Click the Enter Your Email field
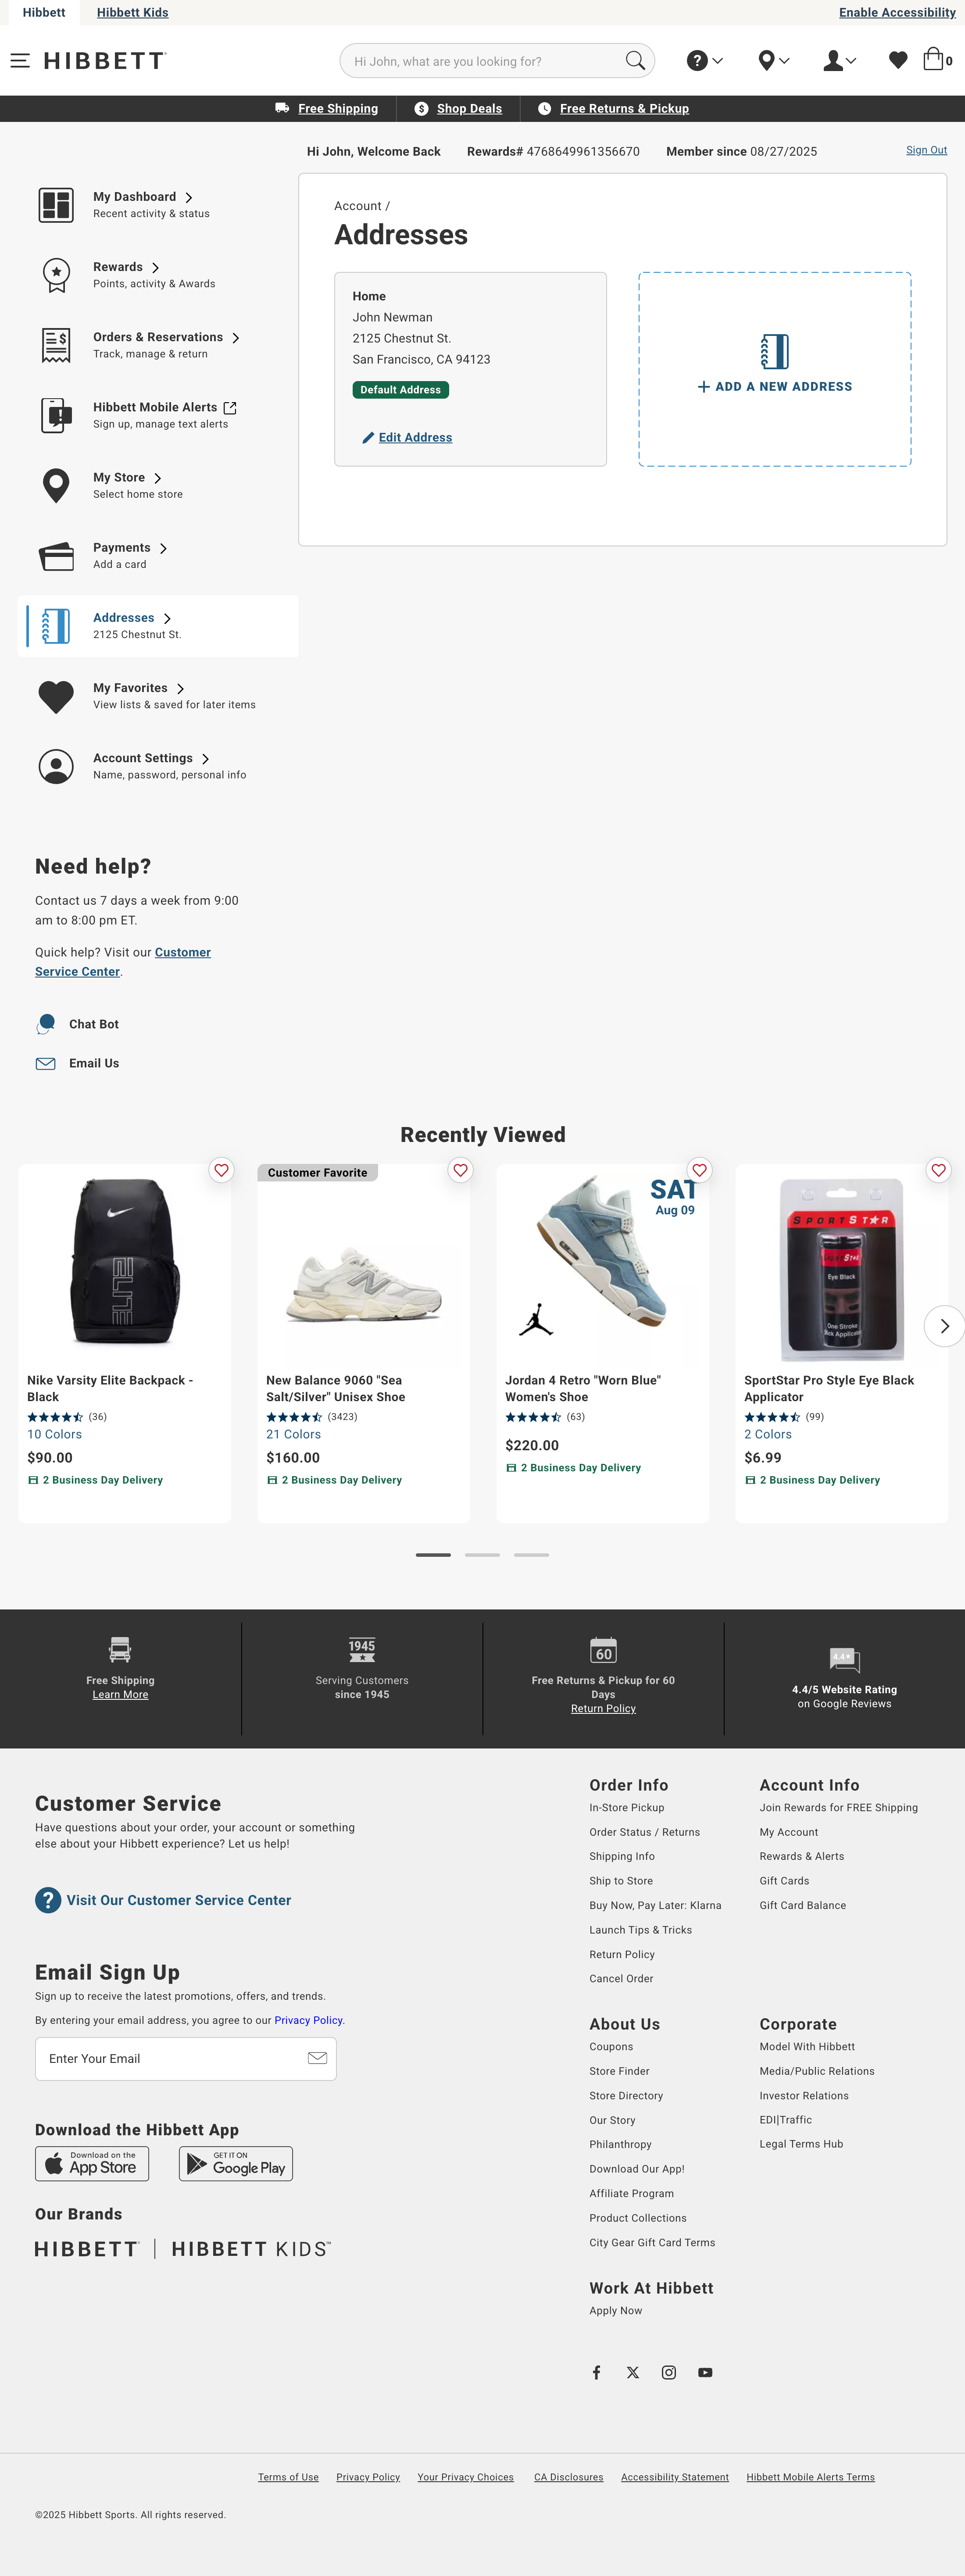The image size is (965, 2576). (x=175, y=2058)
